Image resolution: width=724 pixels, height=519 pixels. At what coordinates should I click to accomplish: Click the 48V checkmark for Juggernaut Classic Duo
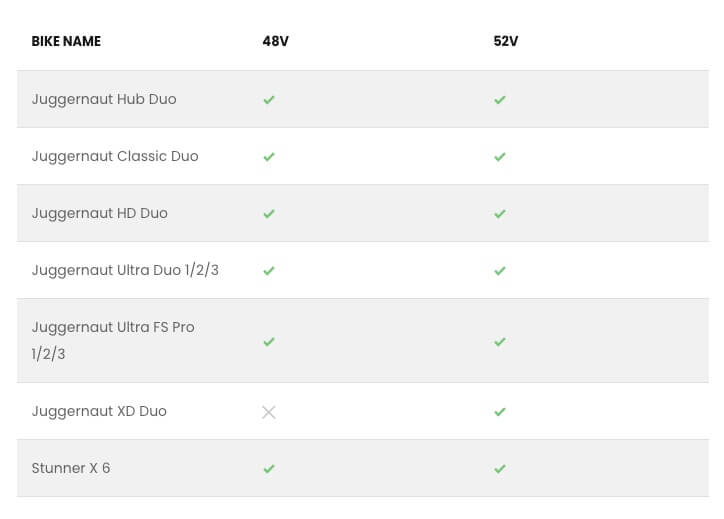[x=268, y=157]
